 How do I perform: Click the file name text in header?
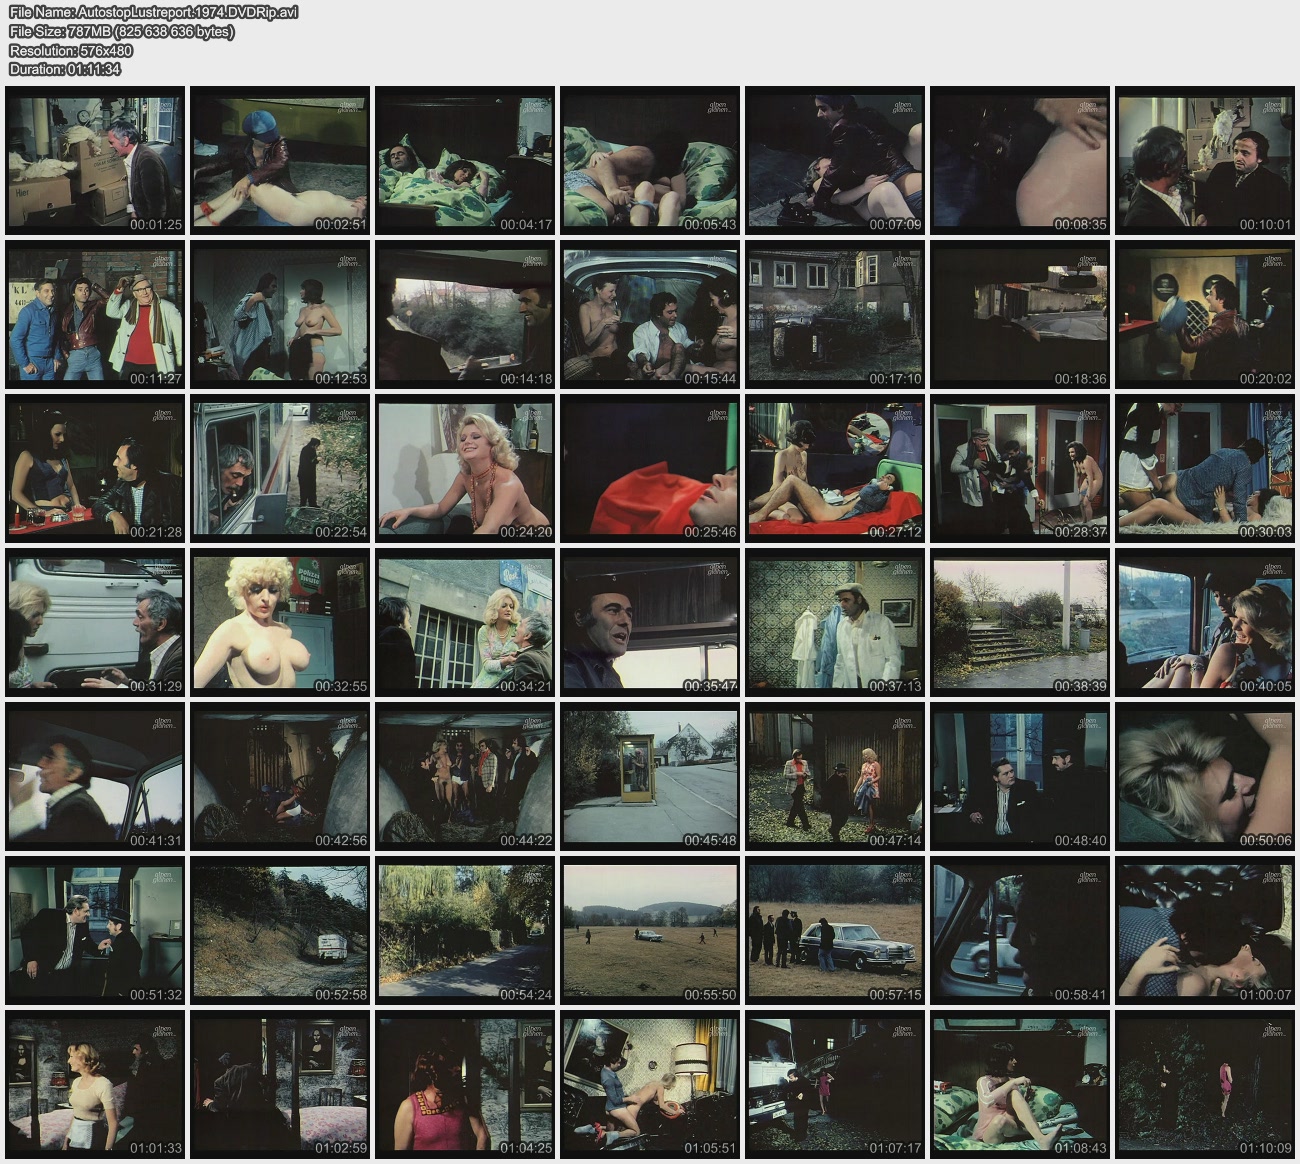click(153, 12)
